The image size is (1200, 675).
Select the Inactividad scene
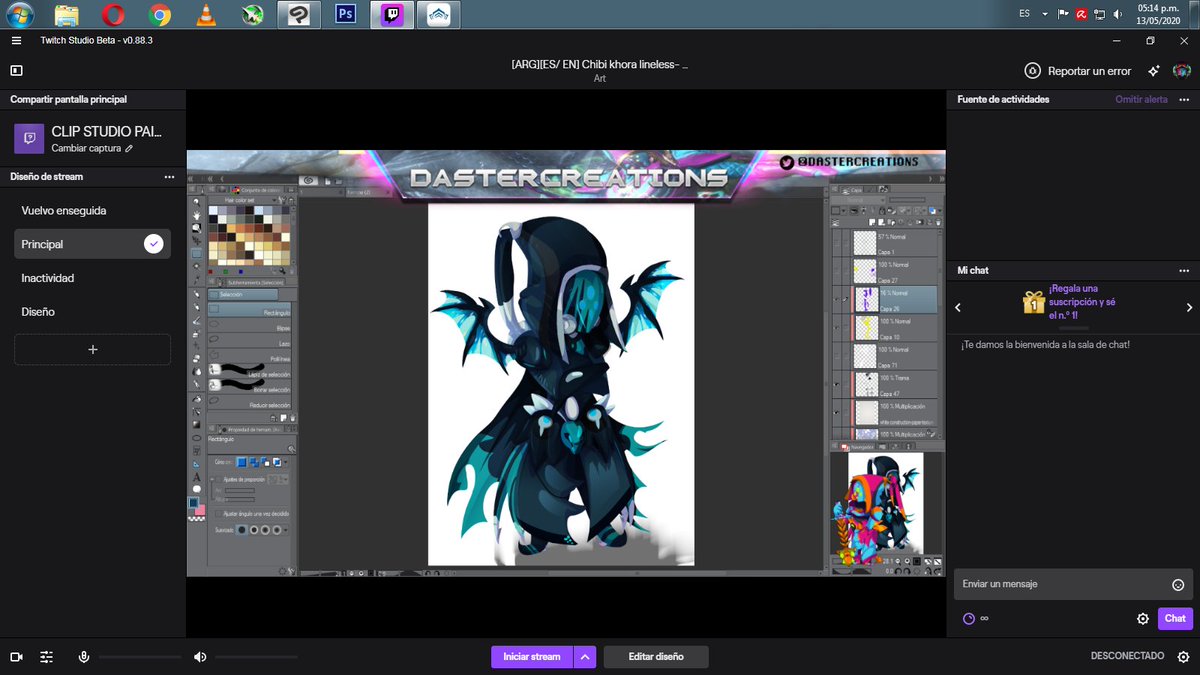[x=92, y=278]
